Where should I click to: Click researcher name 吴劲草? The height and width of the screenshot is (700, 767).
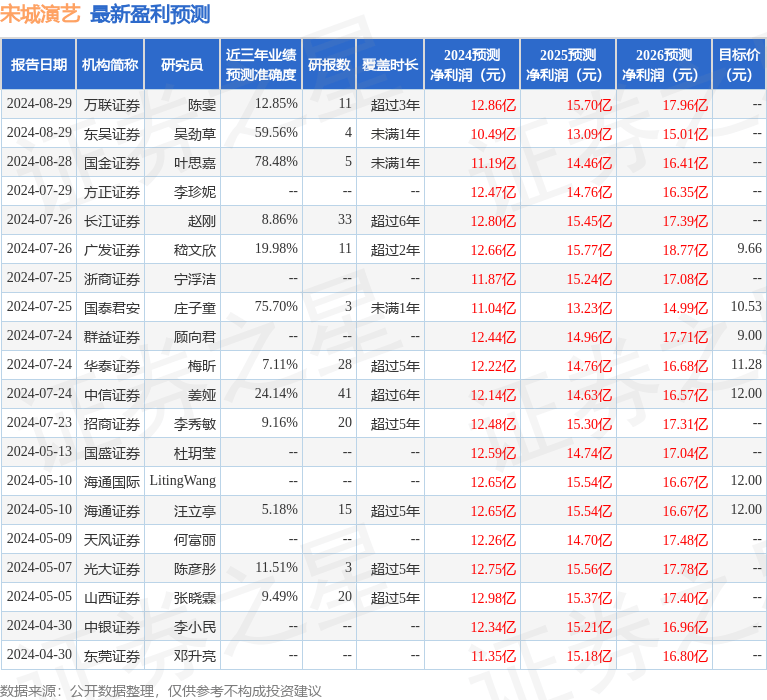tap(195, 134)
